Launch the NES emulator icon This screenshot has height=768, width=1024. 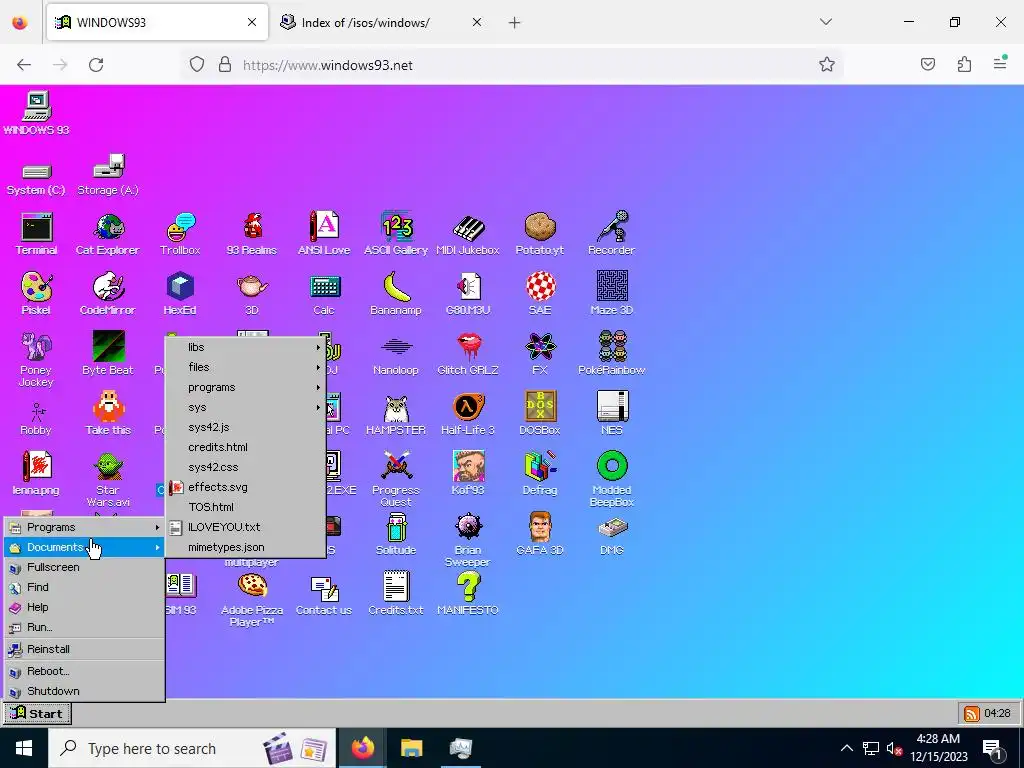612,413
